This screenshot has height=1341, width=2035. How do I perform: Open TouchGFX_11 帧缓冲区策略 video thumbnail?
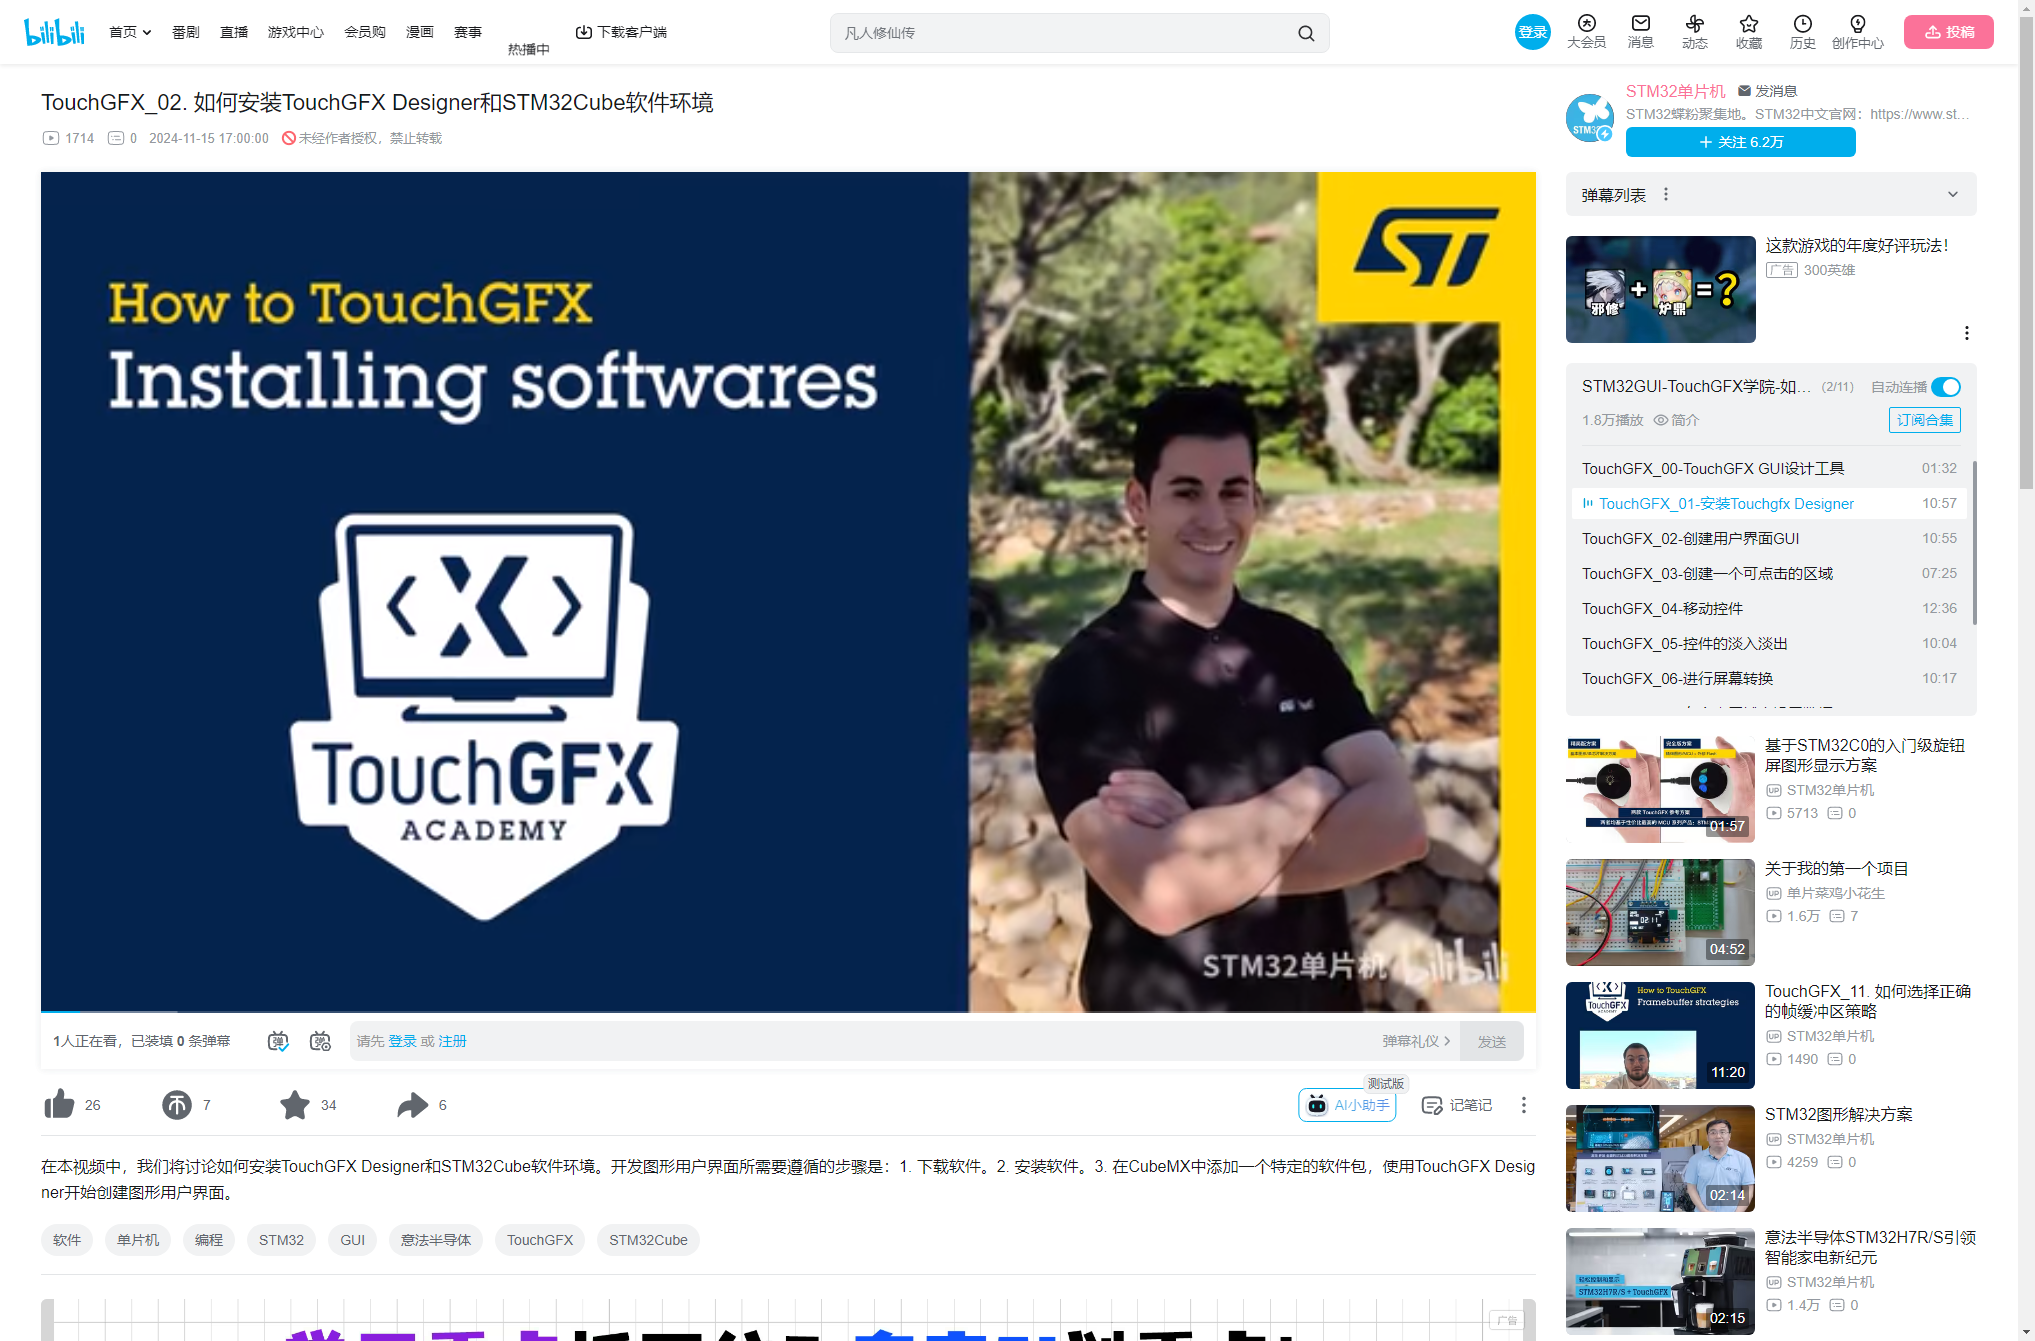1661,1035
